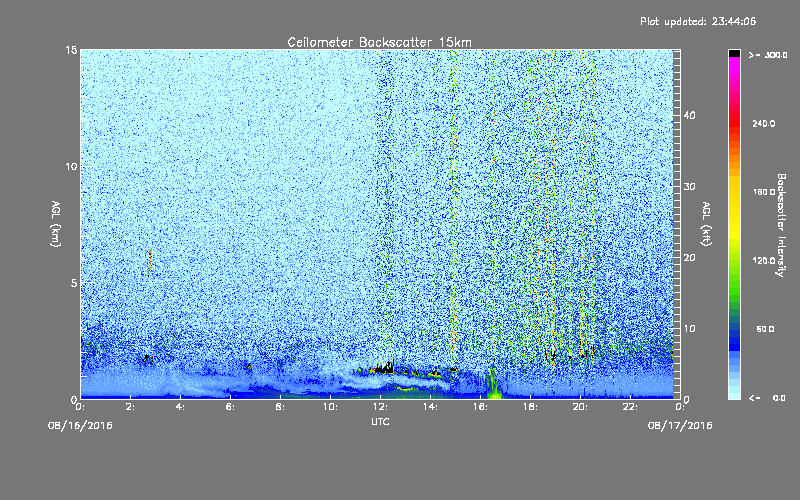The image size is (800, 500).
Task: Click the "12:" hour tick label
Action: pos(381,407)
